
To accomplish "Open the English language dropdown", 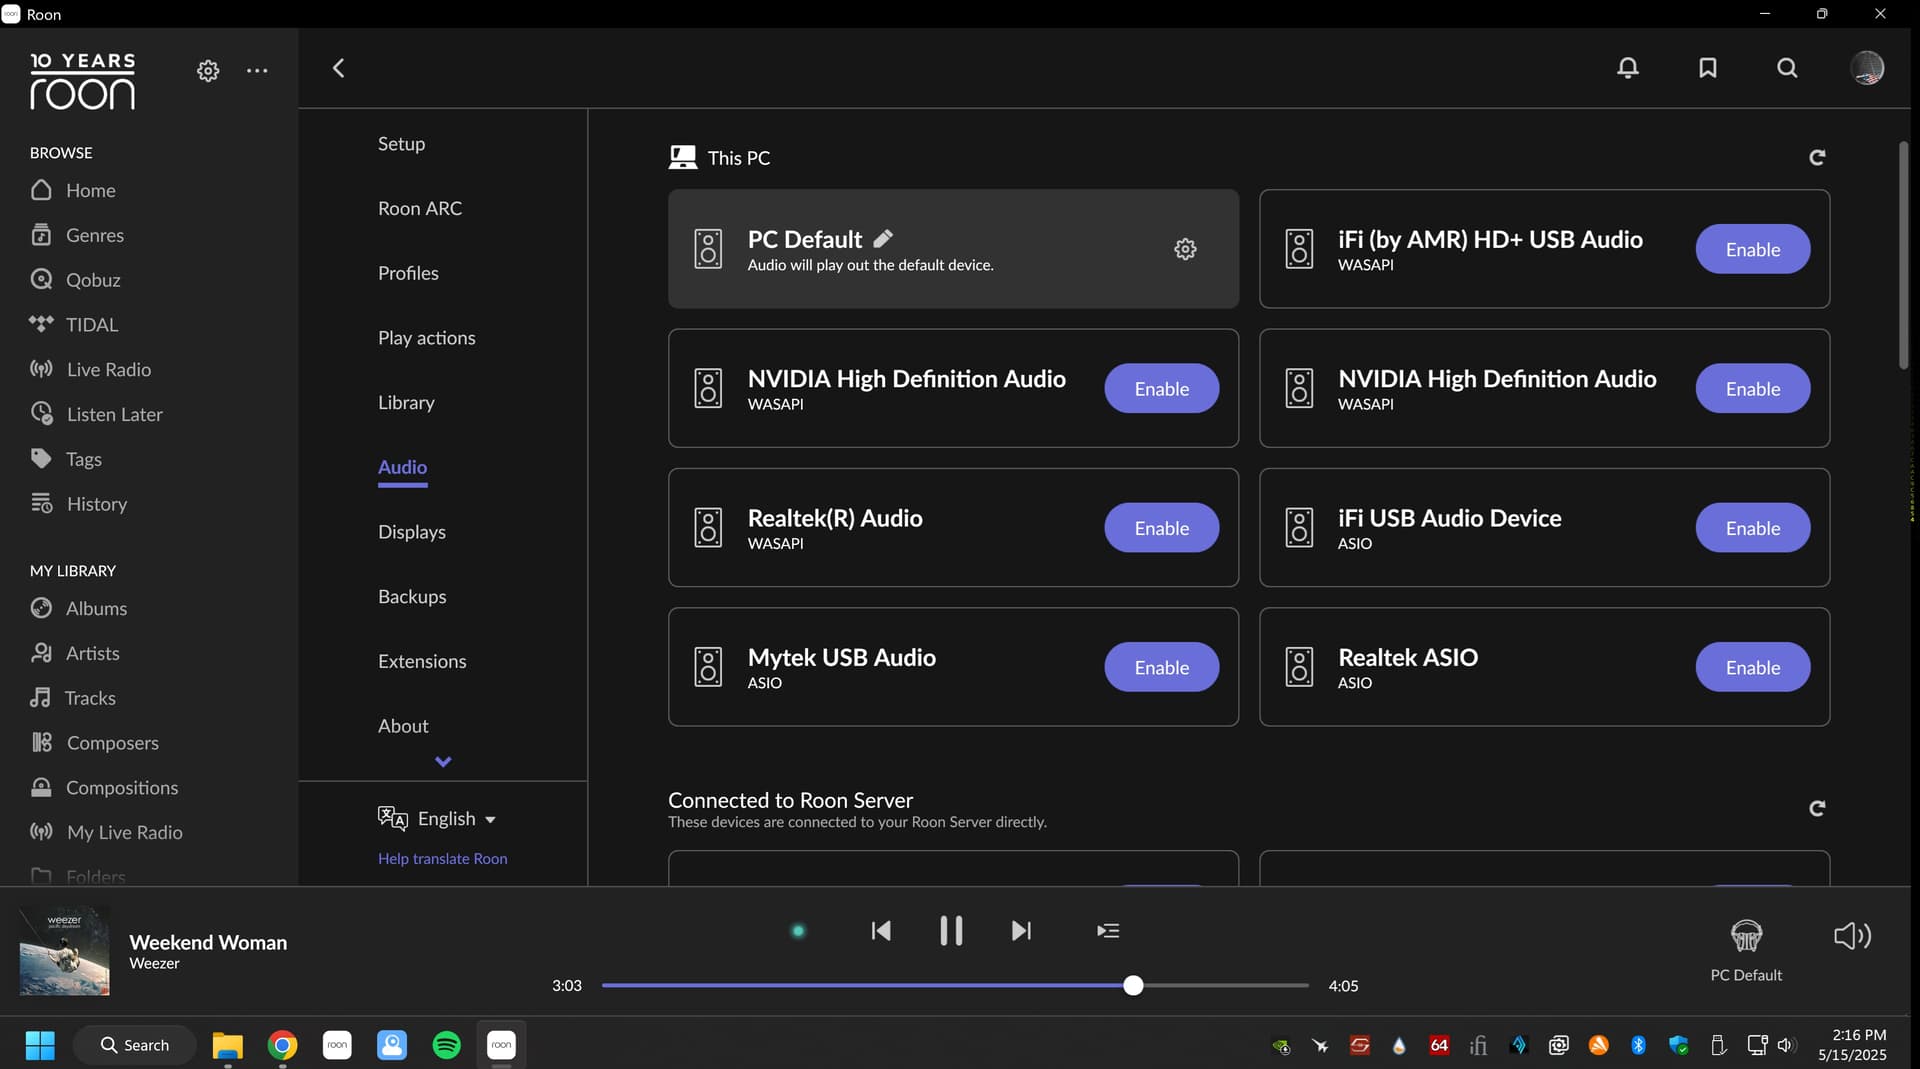I will tap(437, 819).
